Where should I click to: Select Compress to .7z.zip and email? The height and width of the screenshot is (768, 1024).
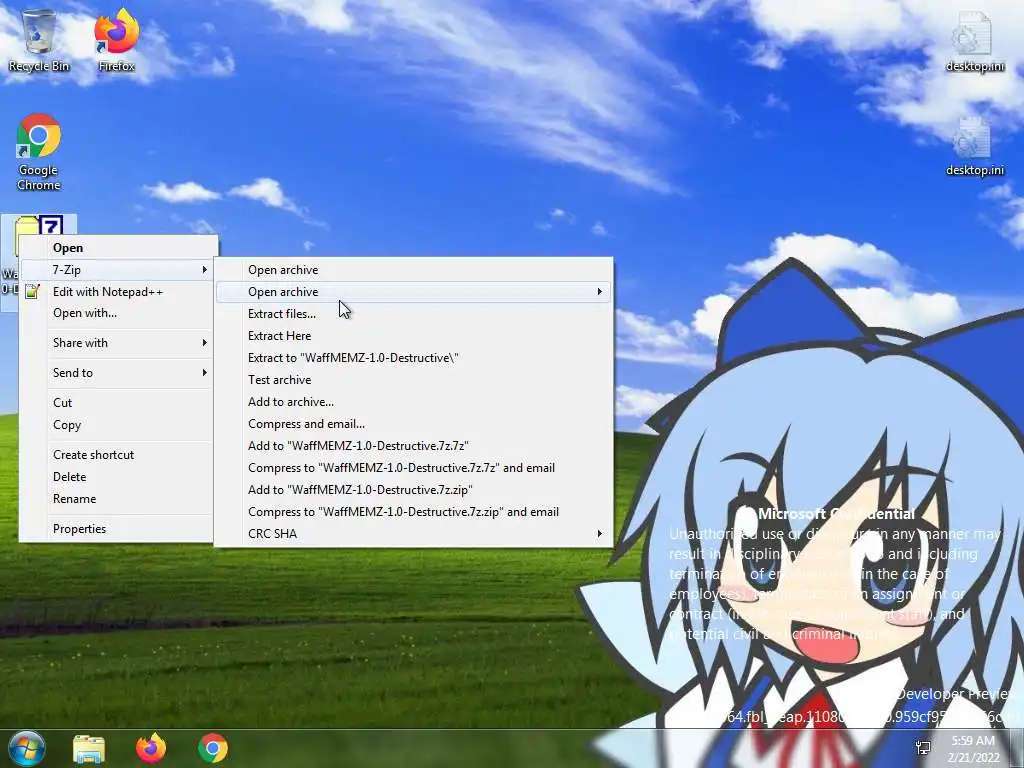(x=413, y=512)
